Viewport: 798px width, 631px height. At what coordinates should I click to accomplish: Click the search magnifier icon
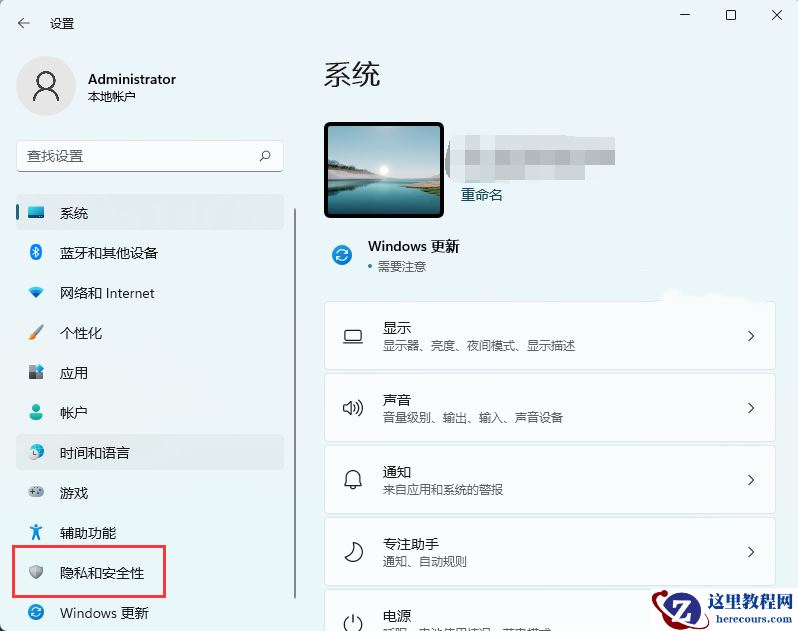pyautogui.click(x=265, y=156)
